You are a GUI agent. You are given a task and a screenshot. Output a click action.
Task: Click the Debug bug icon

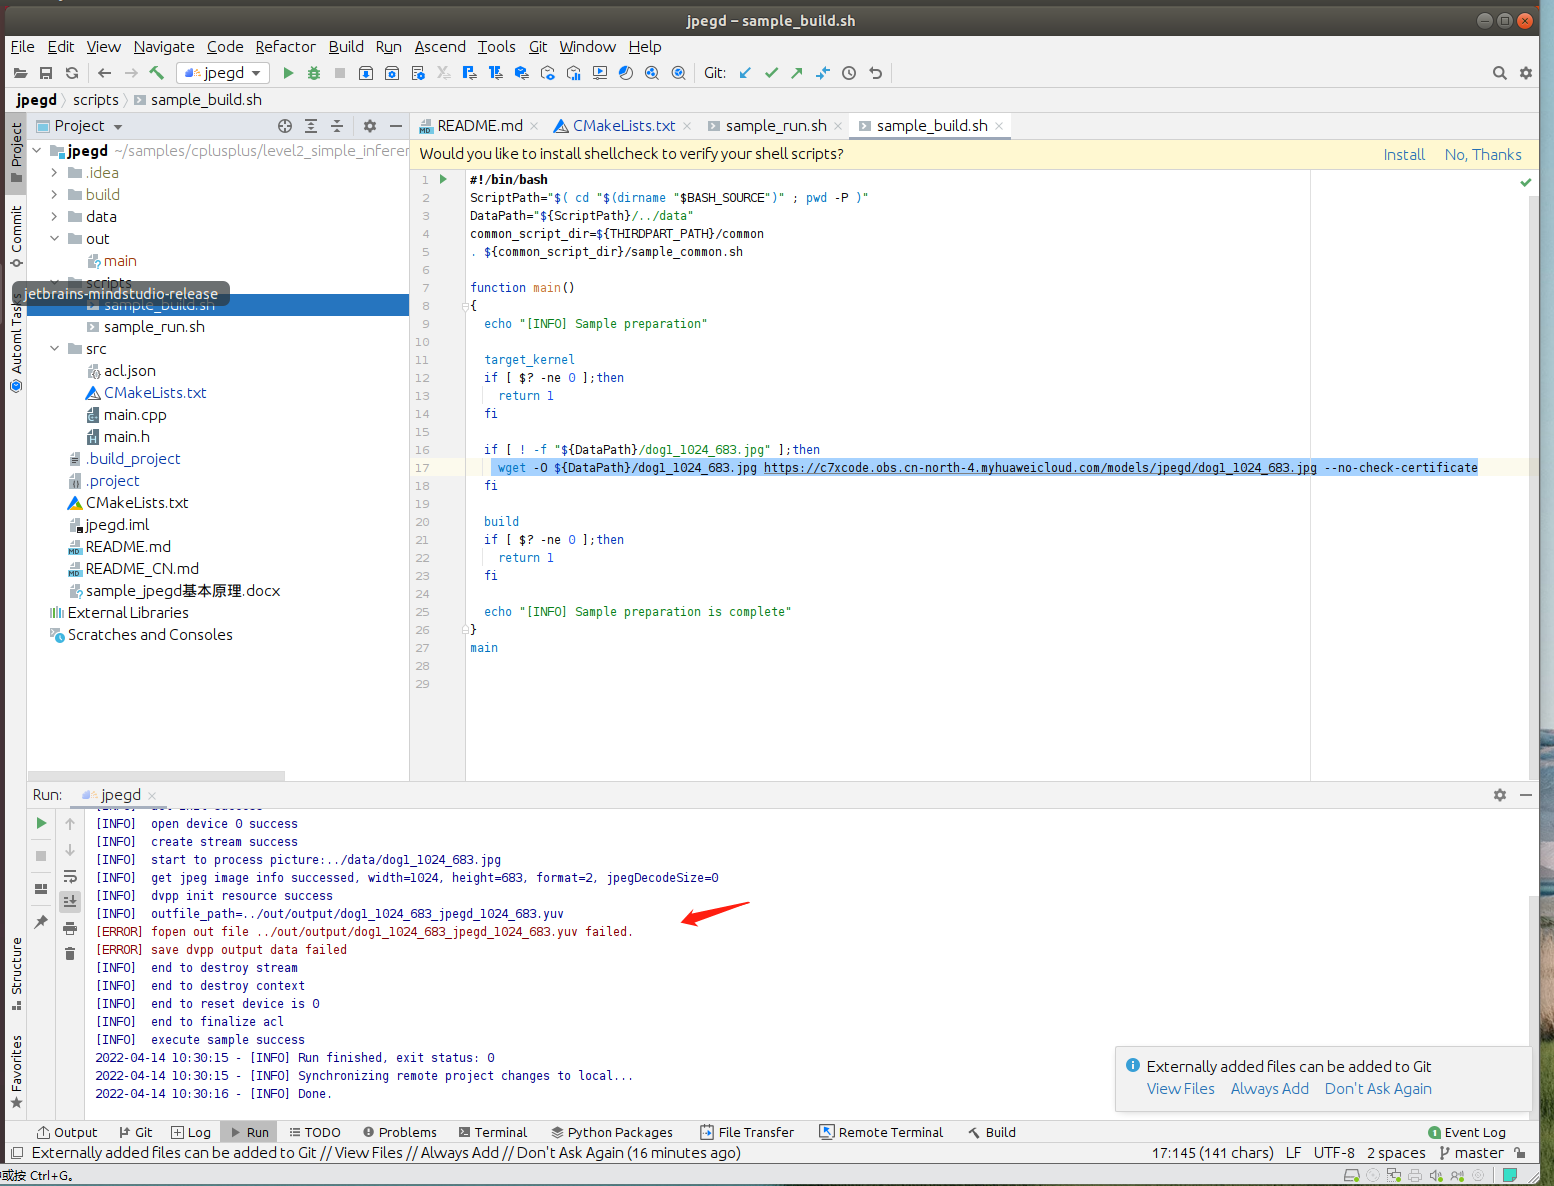click(x=314, y=73)
